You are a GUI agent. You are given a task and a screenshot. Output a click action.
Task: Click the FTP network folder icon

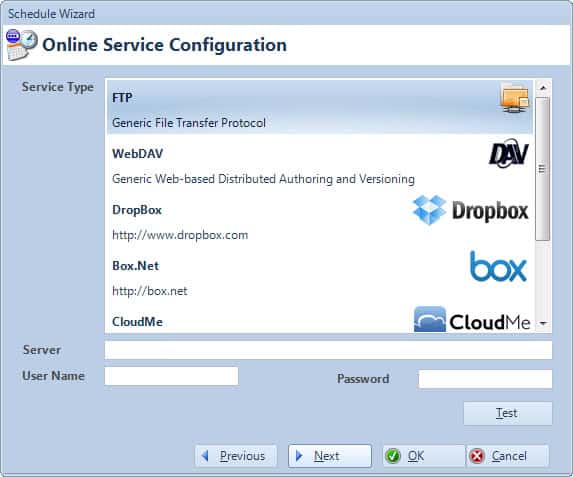point(515,98)
